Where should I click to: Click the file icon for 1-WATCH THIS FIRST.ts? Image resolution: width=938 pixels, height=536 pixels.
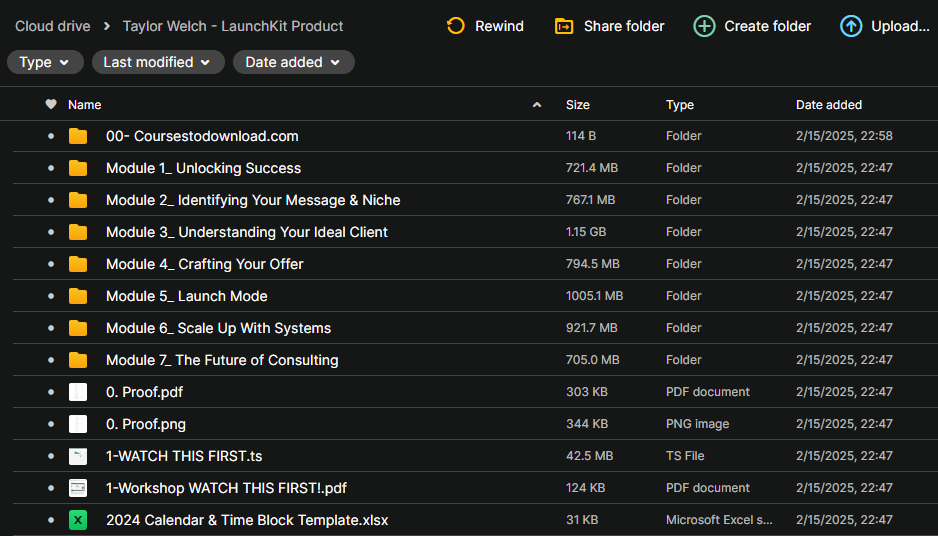[78, 456]
